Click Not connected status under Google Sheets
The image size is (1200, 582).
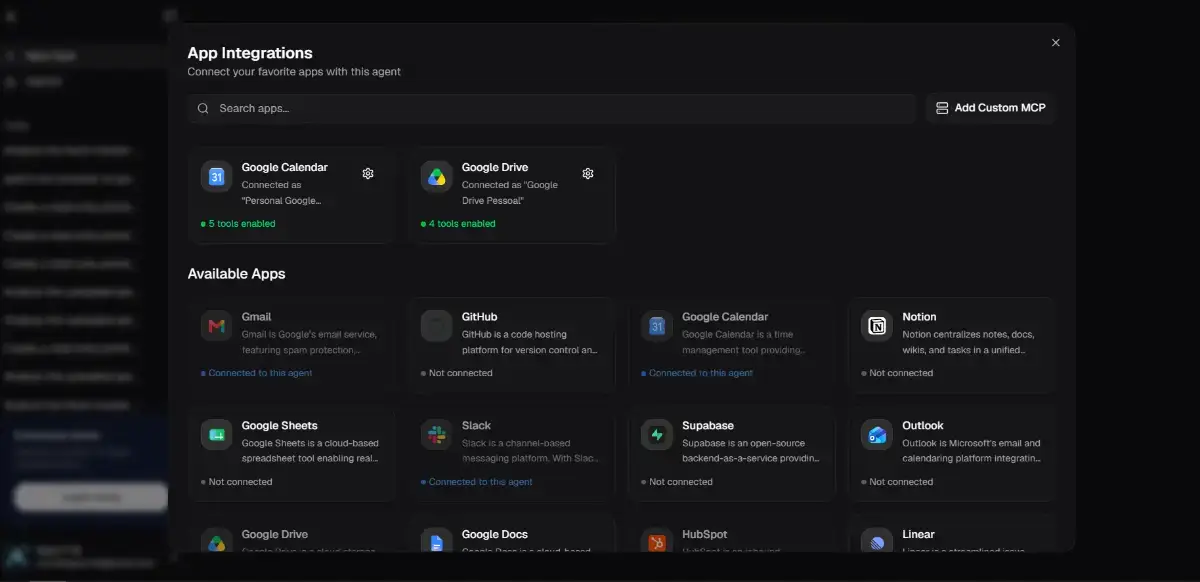pos(240,482)
